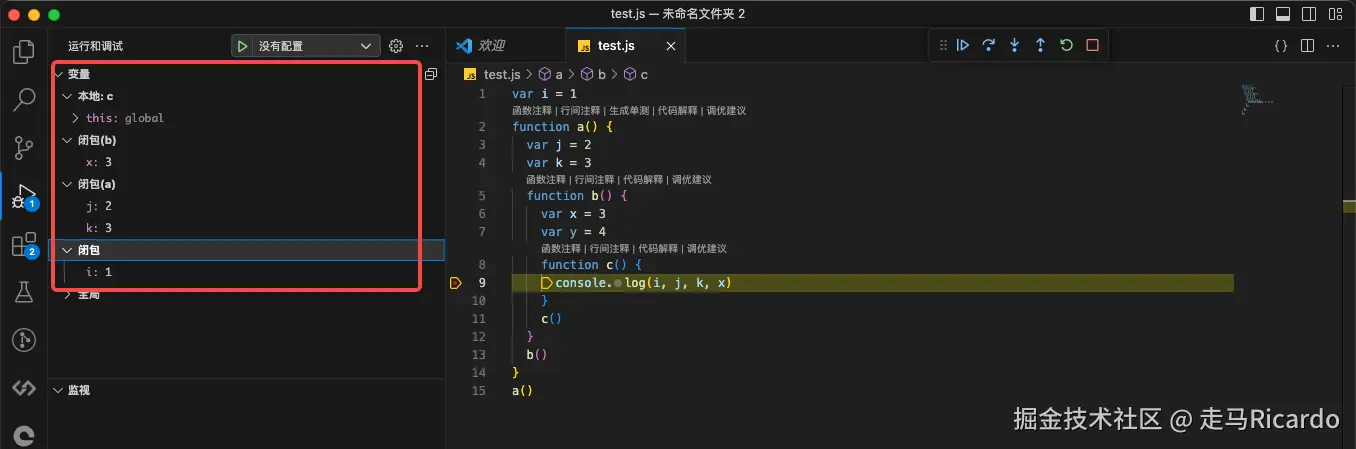Click the final 'a()' call on line 15

tap(522, 391)
